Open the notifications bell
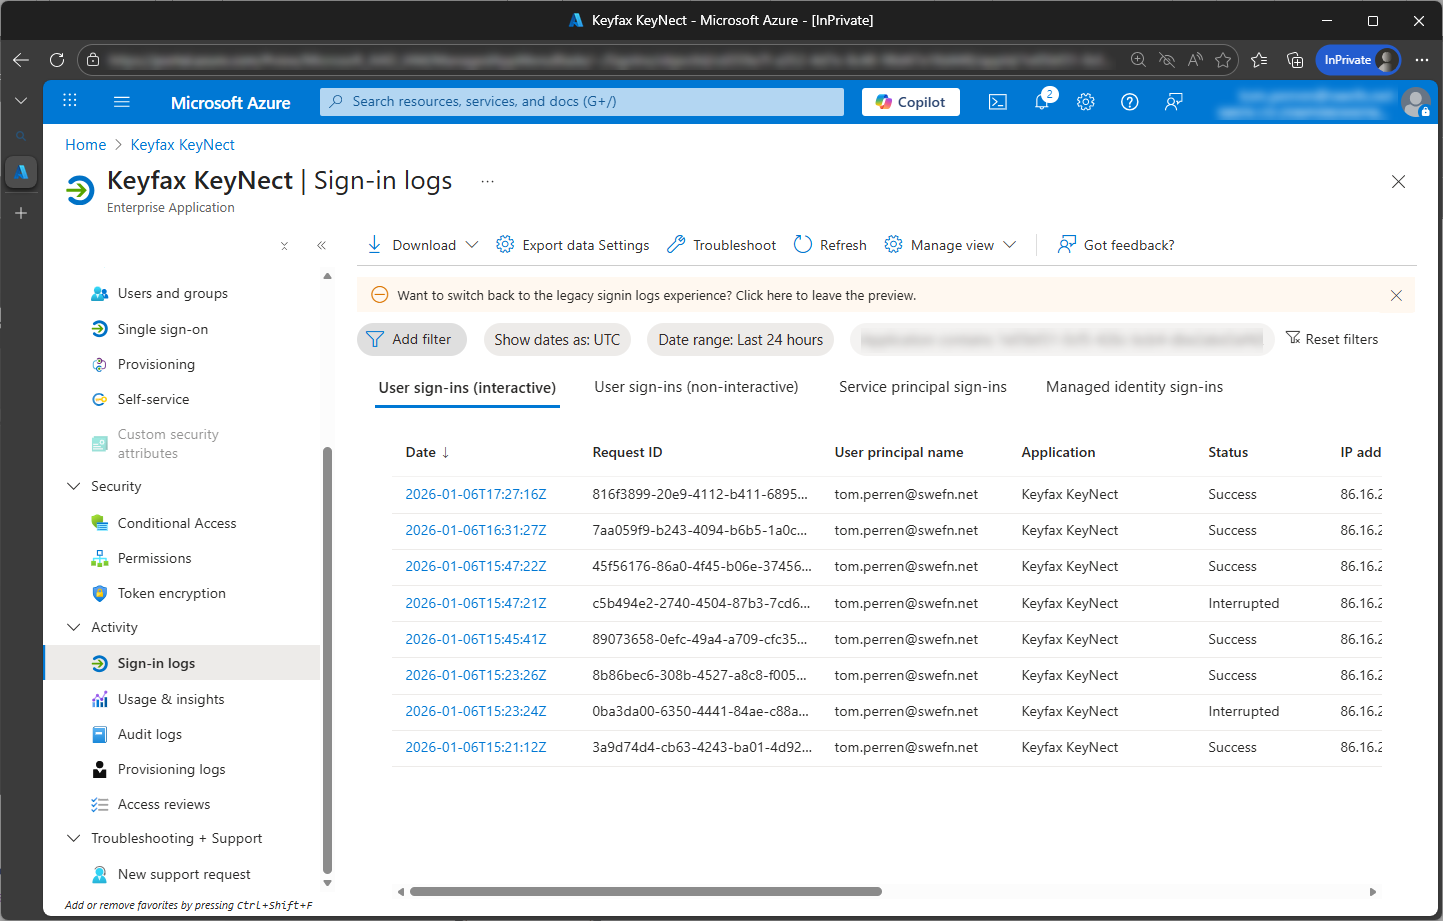The height and width of the screenshot is (921, 1443). tap(1041, 102)
